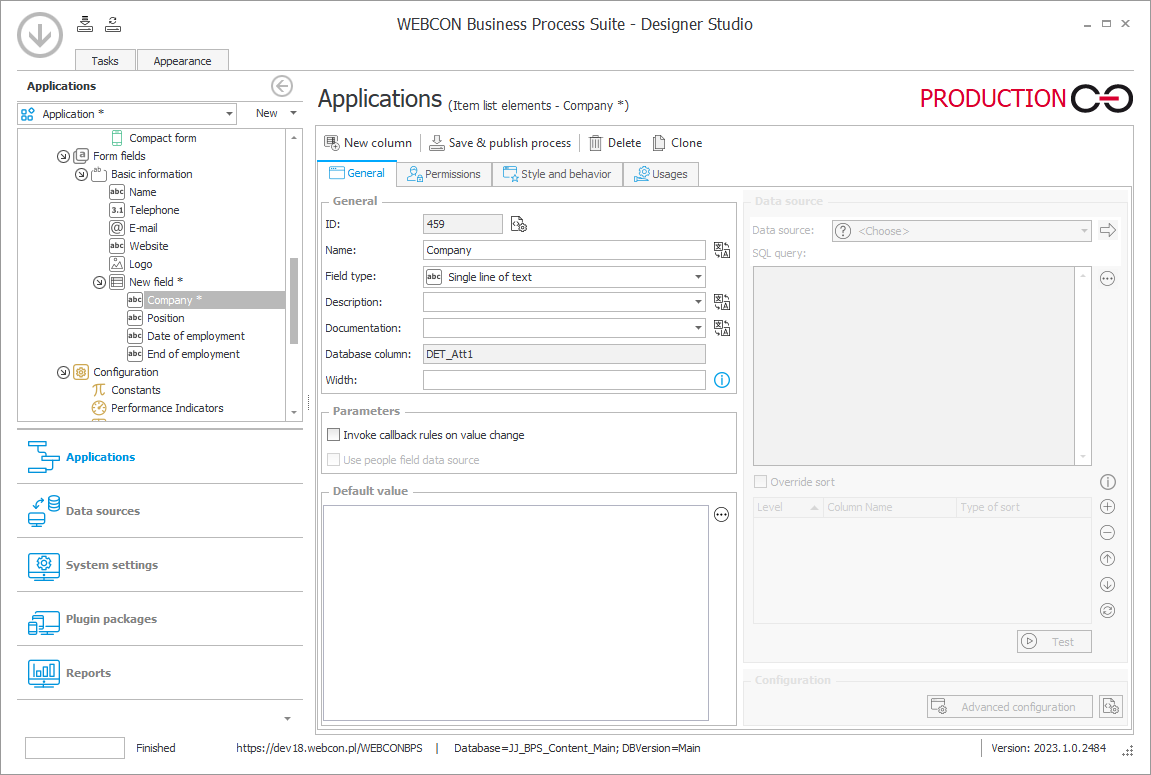Select Performance Indicators tree item
The width and height of the screenshot is (1151, 775).
click(167, 408)
